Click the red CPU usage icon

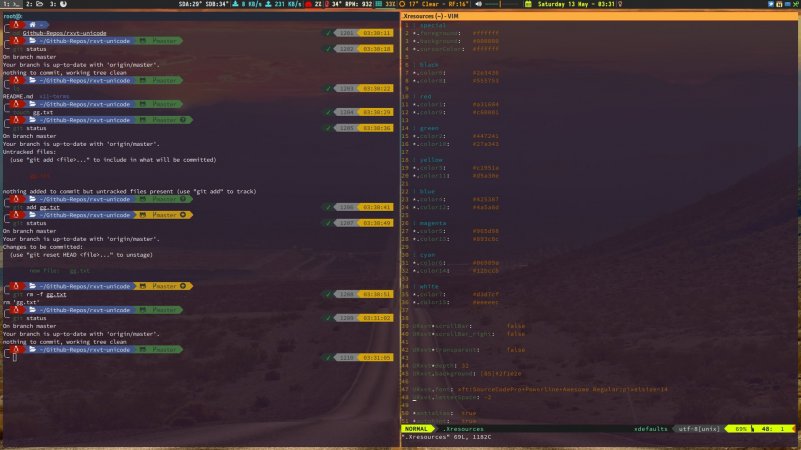pos(309,4)
